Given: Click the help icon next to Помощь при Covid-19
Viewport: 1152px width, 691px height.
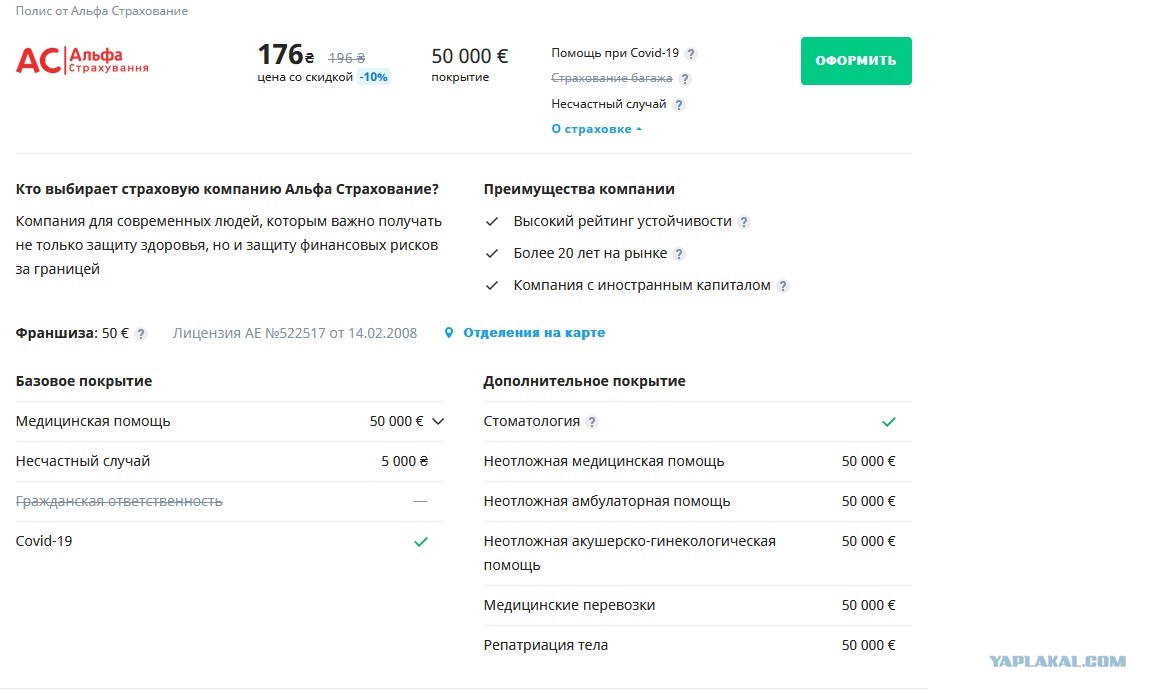Looking at the screenshot, I should pos(691,54).
